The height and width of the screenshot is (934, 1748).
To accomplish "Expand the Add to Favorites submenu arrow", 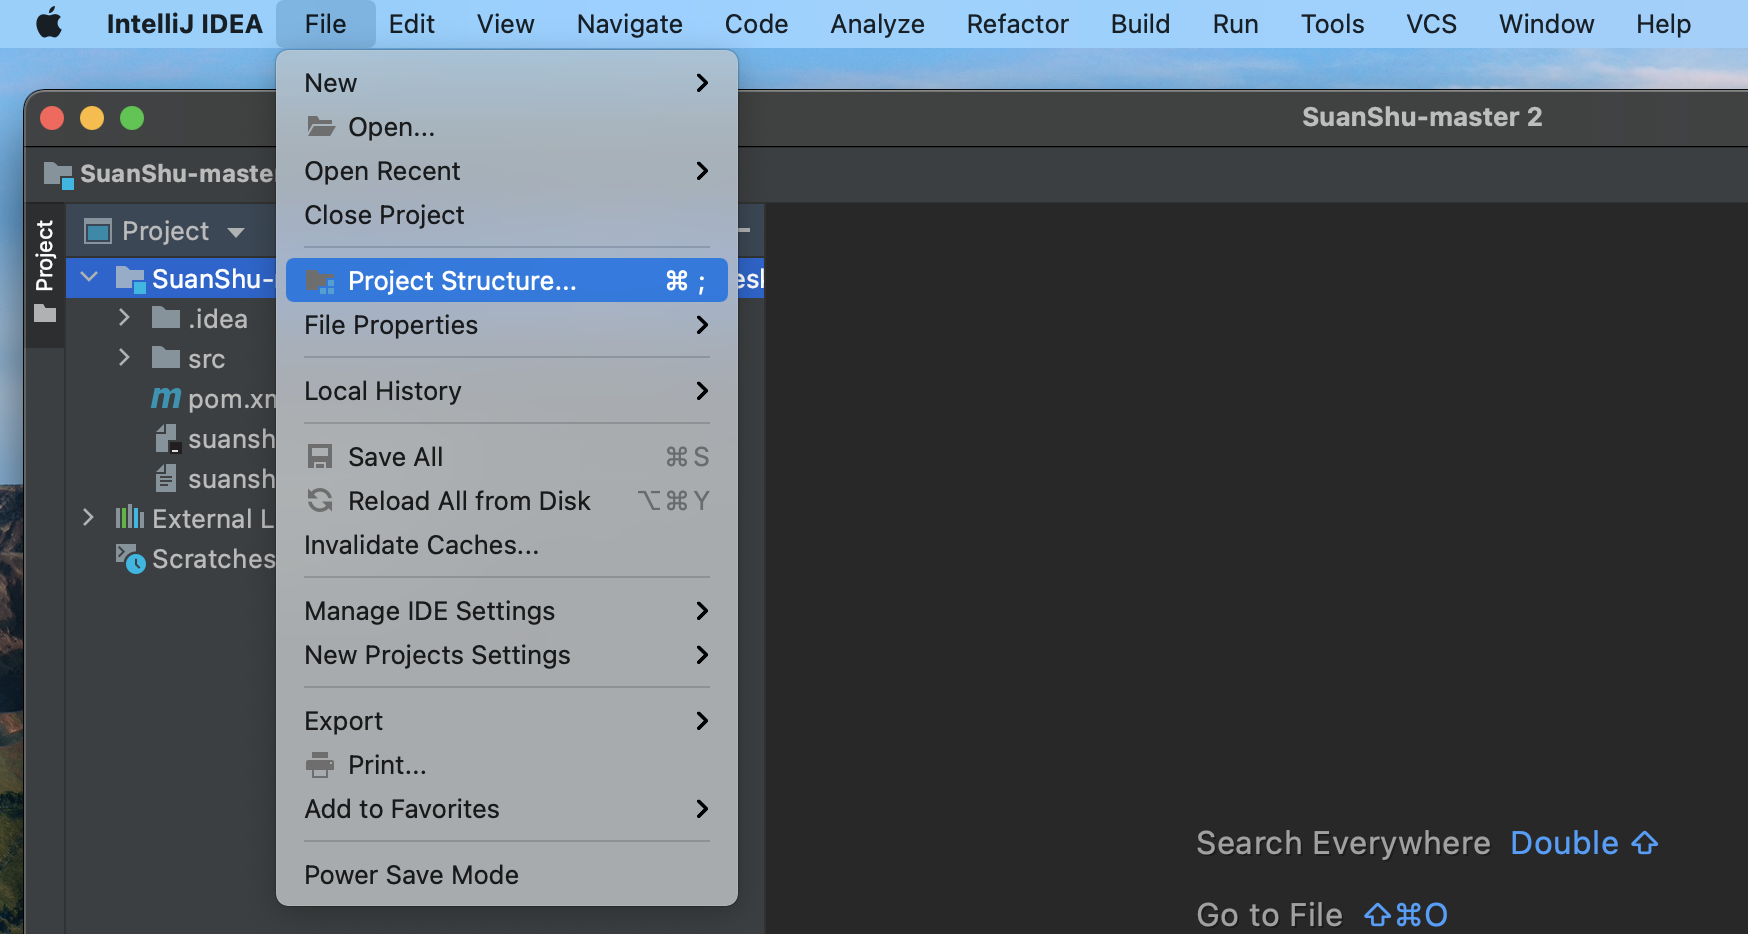I will 702,809.
